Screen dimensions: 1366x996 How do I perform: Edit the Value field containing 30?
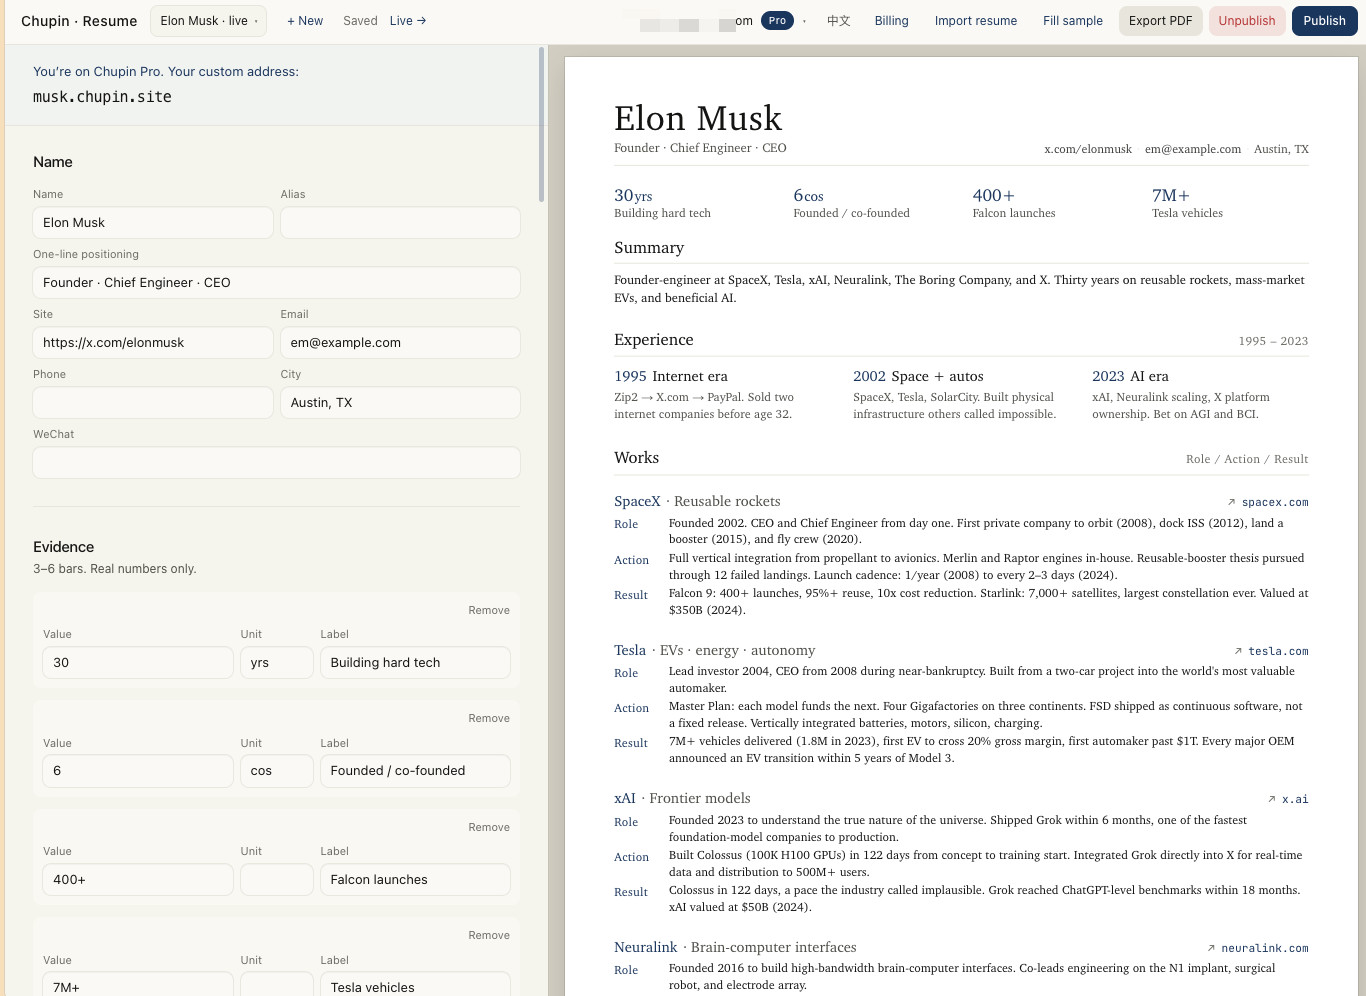(138, 663)
